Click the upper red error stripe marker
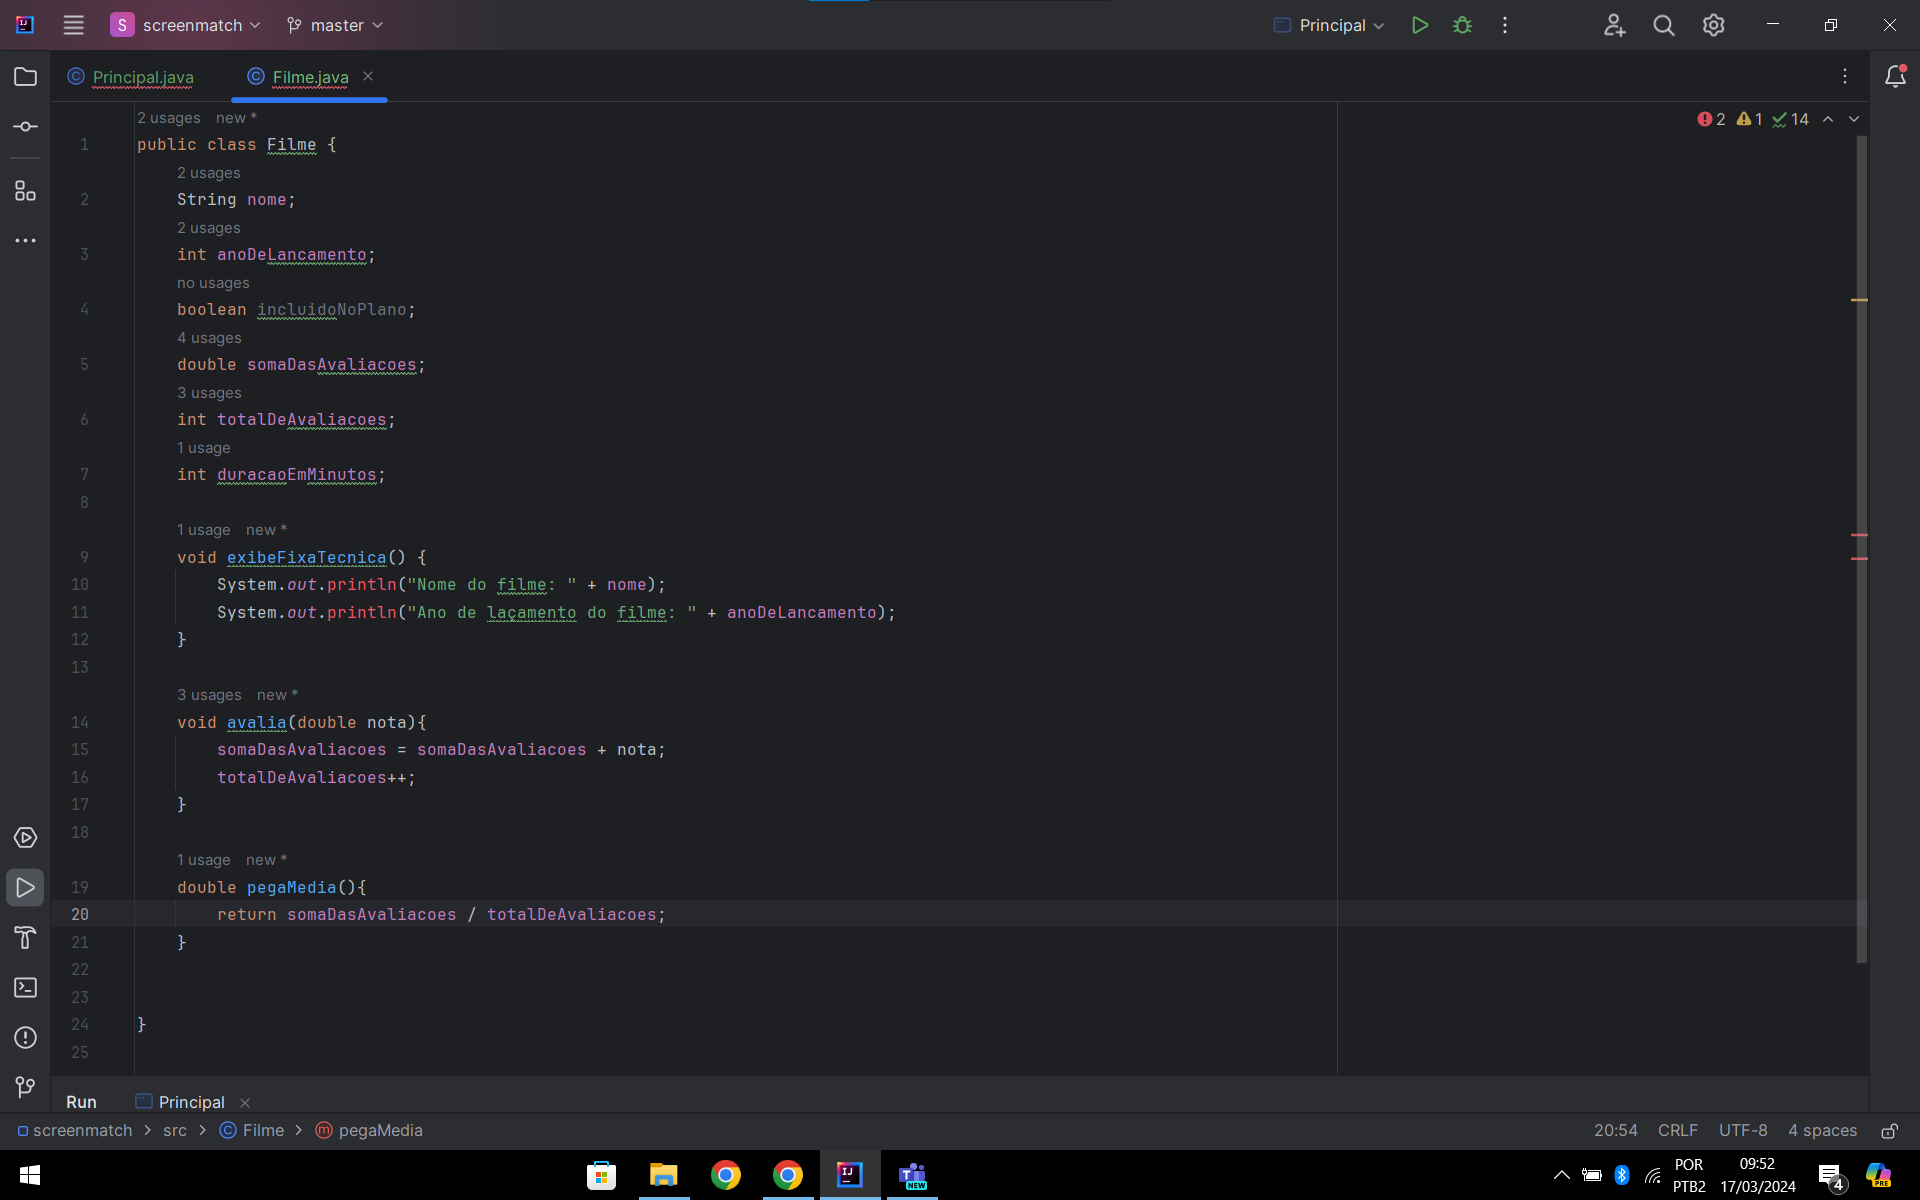 [x=1859, y=535]
